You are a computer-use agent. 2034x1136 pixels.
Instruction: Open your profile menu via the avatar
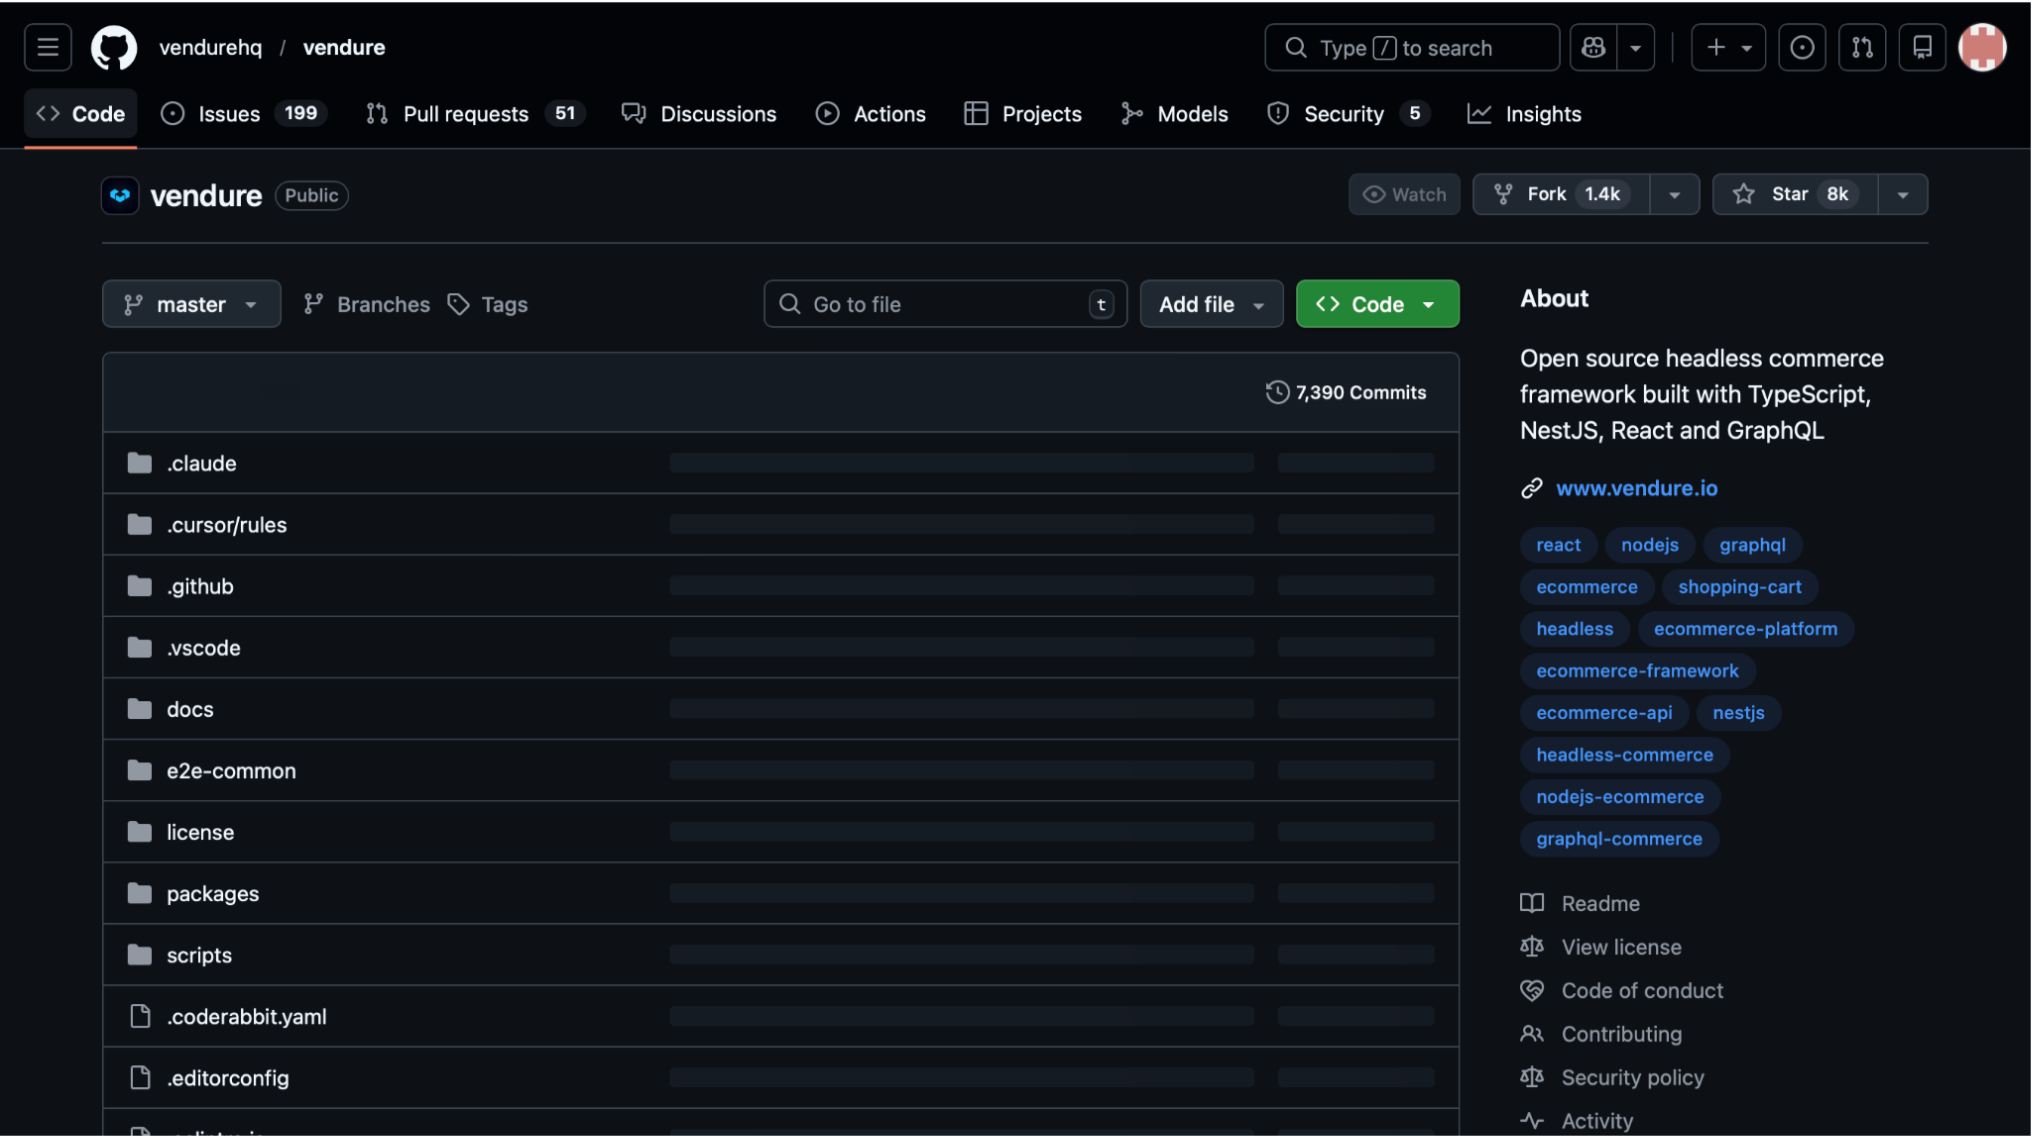tap(1981, 47)
